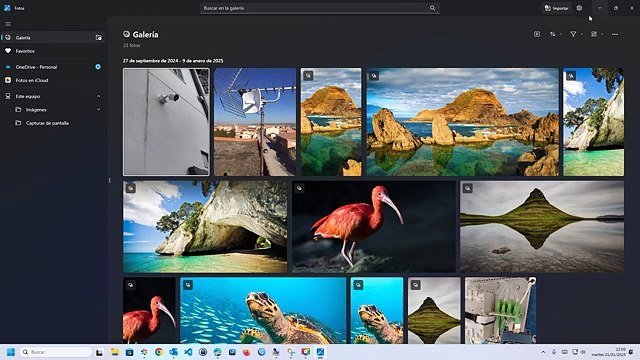Open Photos settings gear
Image resolution: width=640 pixels, height=360 pixels.
point(579,8)
